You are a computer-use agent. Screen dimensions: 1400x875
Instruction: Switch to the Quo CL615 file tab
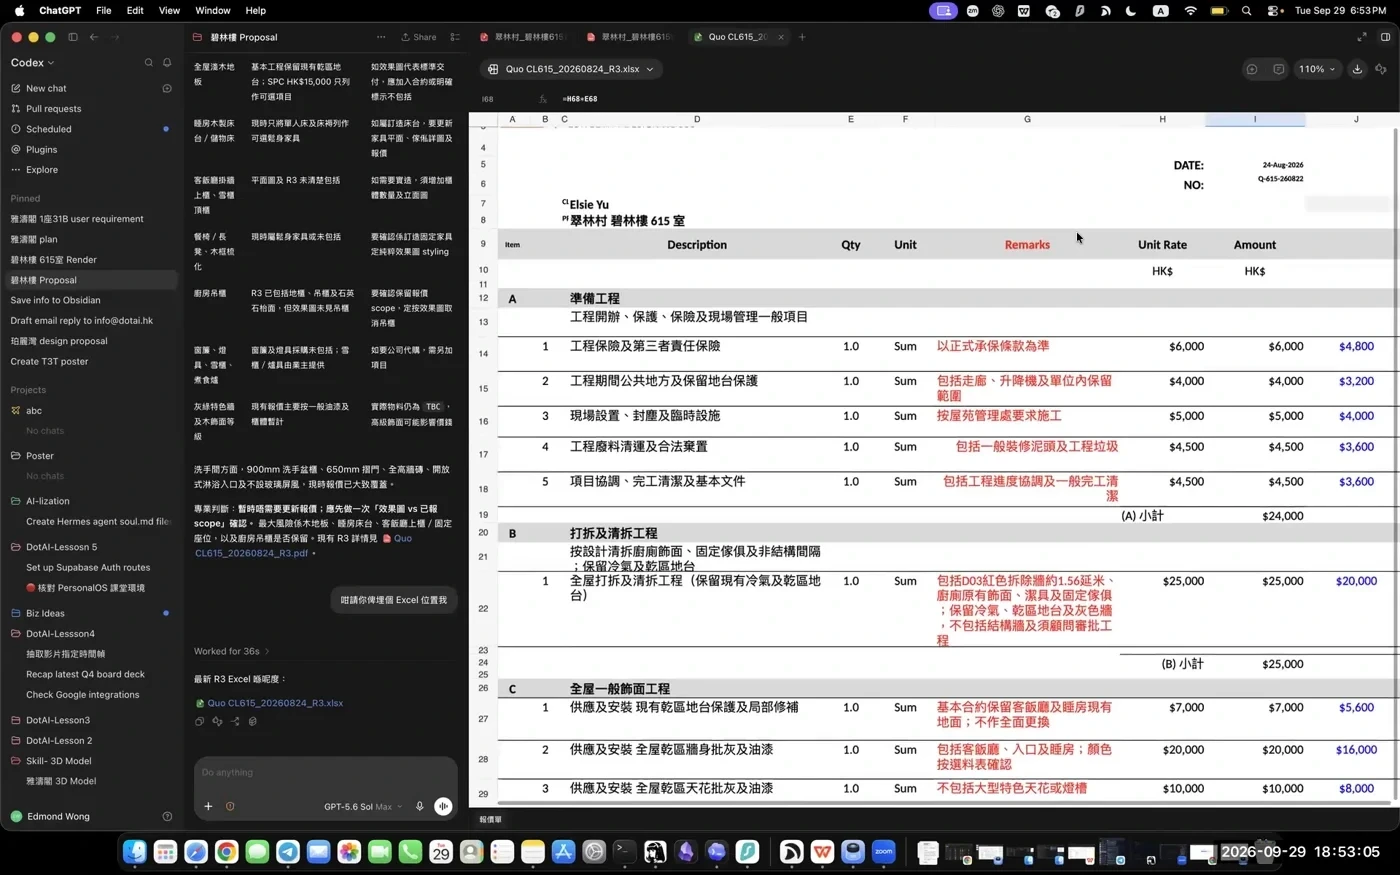[x=738, y=37]
